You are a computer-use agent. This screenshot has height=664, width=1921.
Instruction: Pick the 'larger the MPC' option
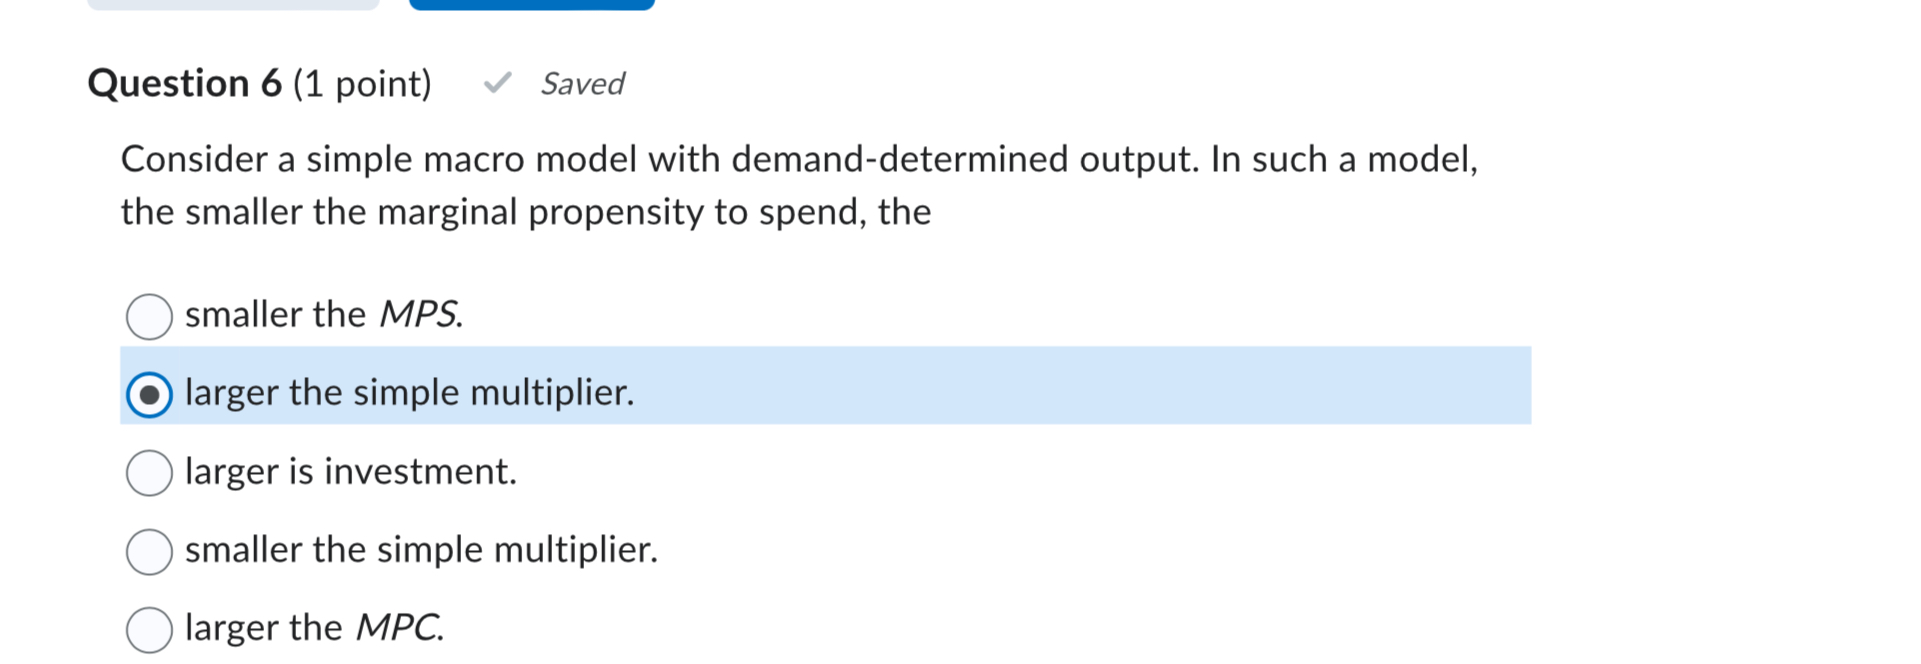point(148,629)
